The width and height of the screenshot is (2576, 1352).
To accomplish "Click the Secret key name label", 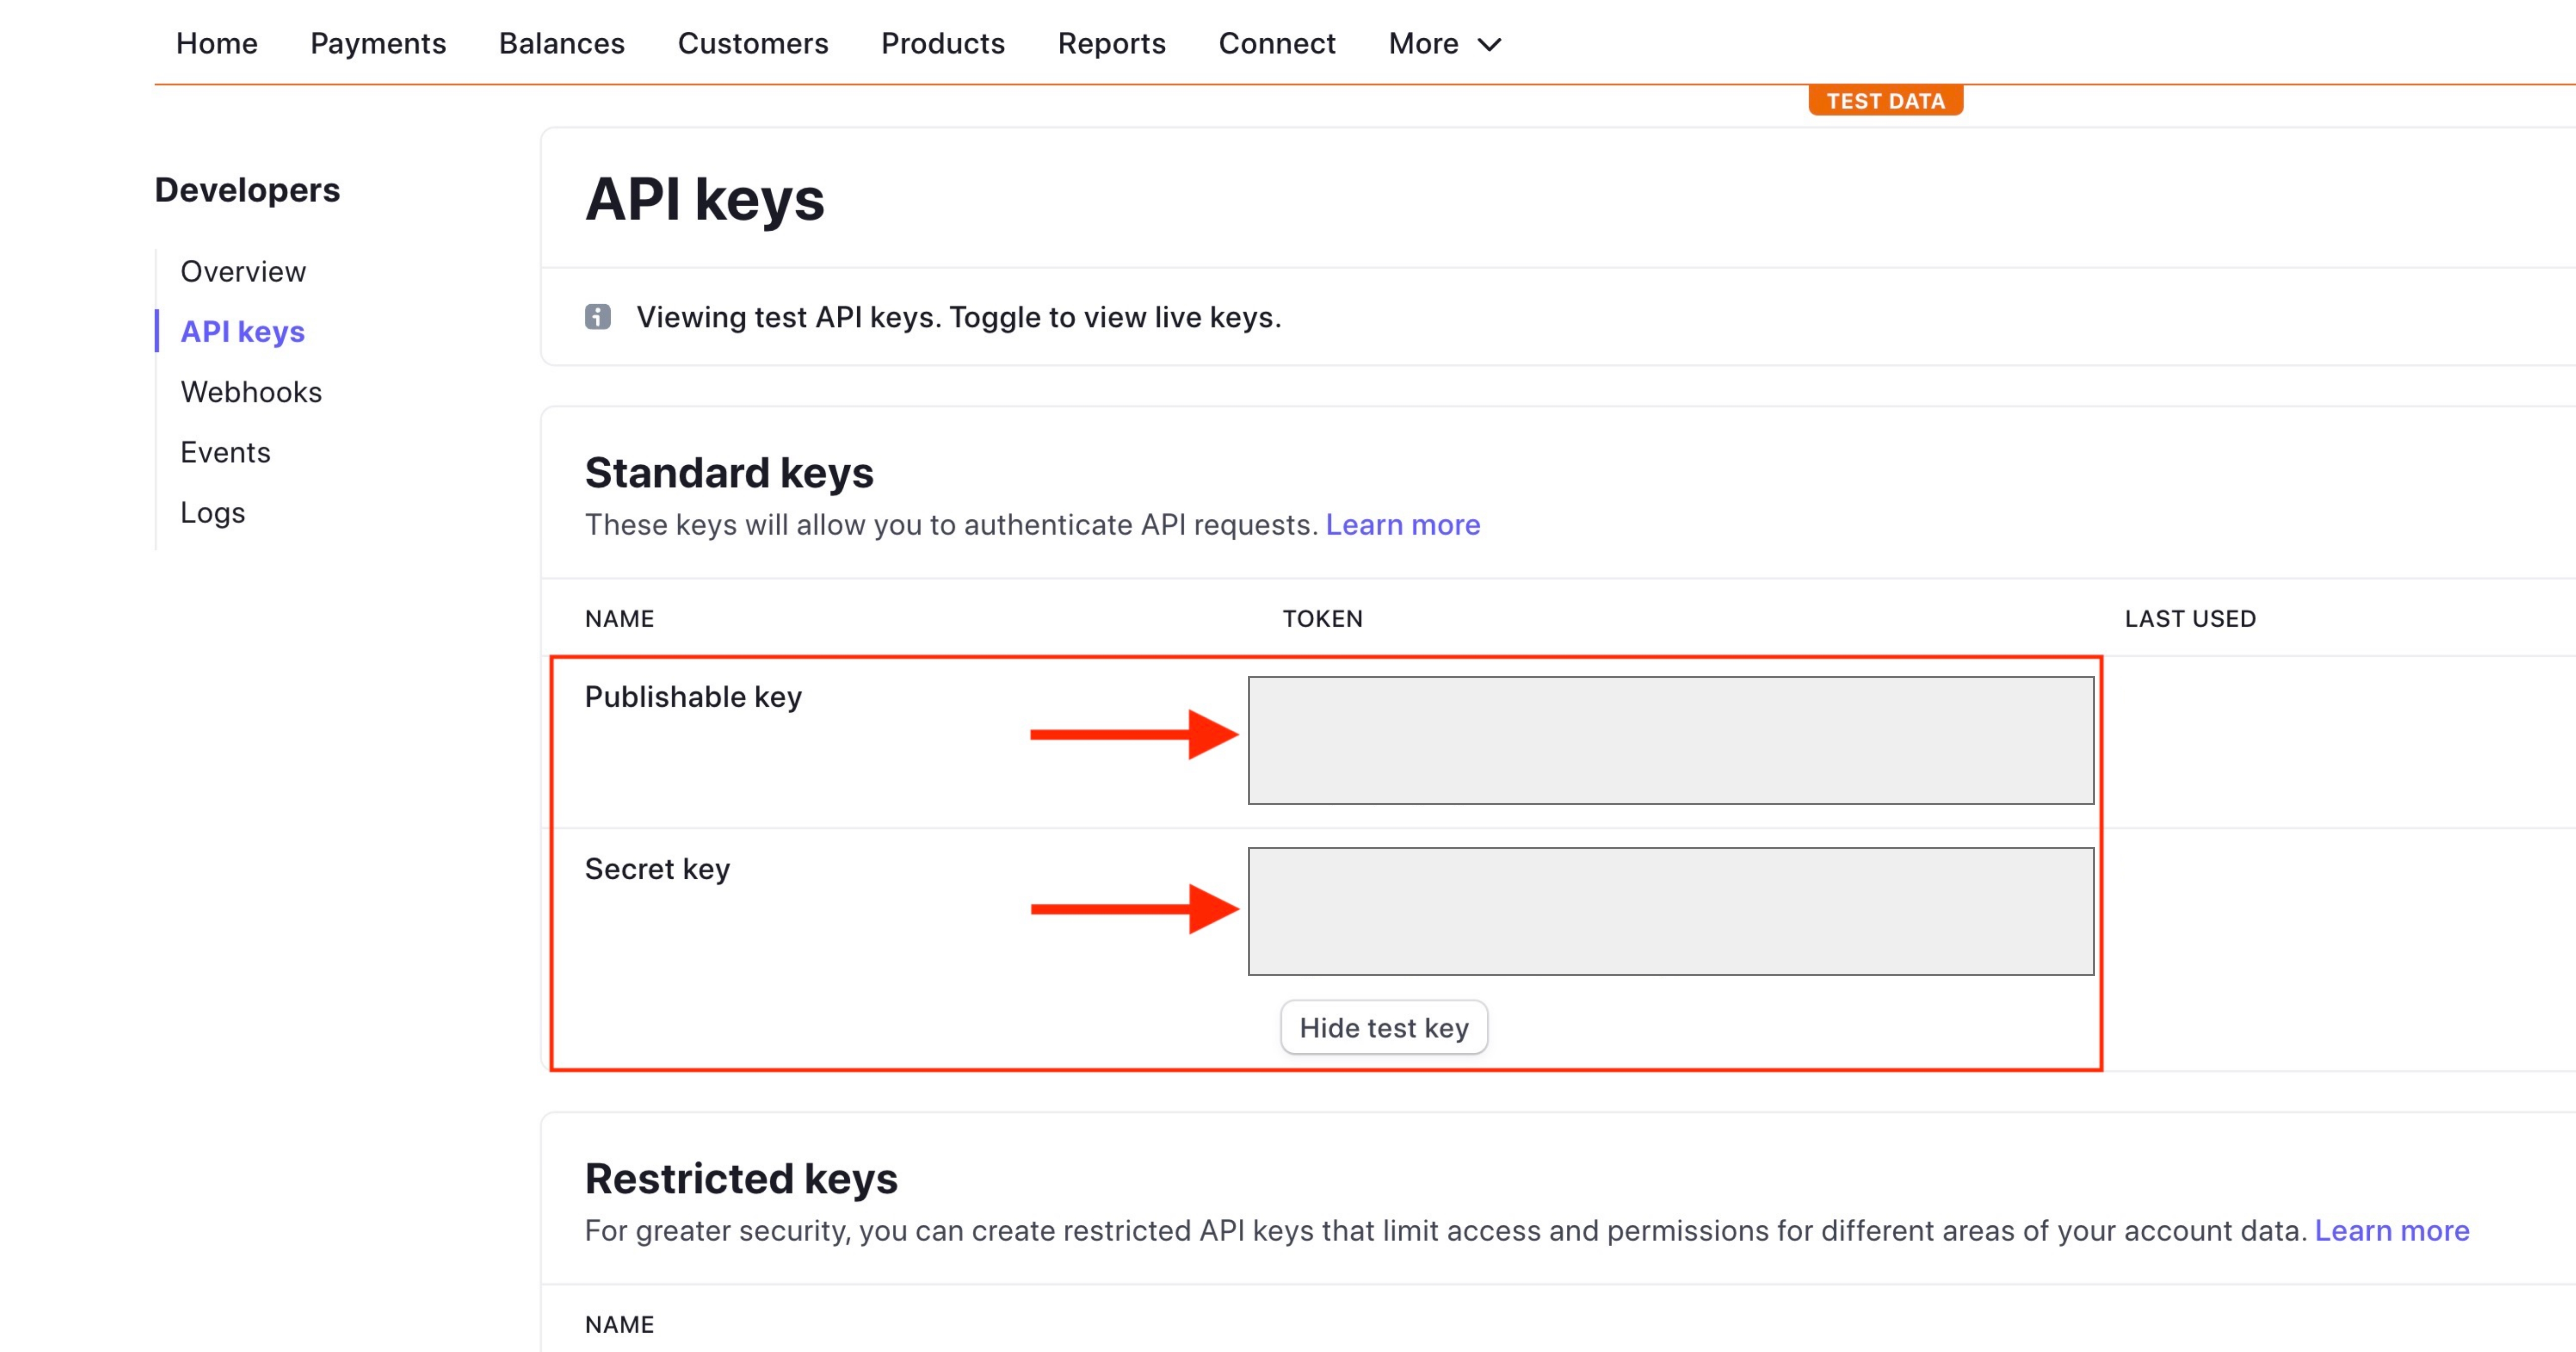I will [657, 869].
